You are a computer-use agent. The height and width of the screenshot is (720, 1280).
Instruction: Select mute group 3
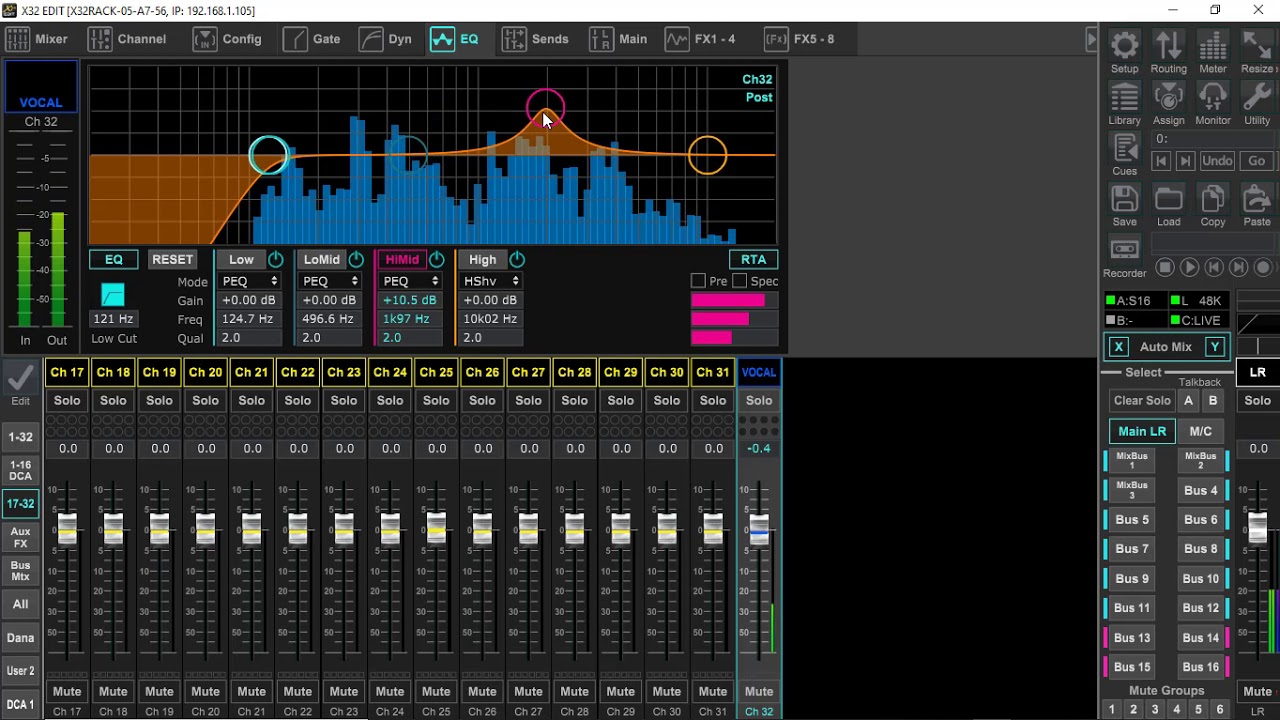coord(1154,709)
